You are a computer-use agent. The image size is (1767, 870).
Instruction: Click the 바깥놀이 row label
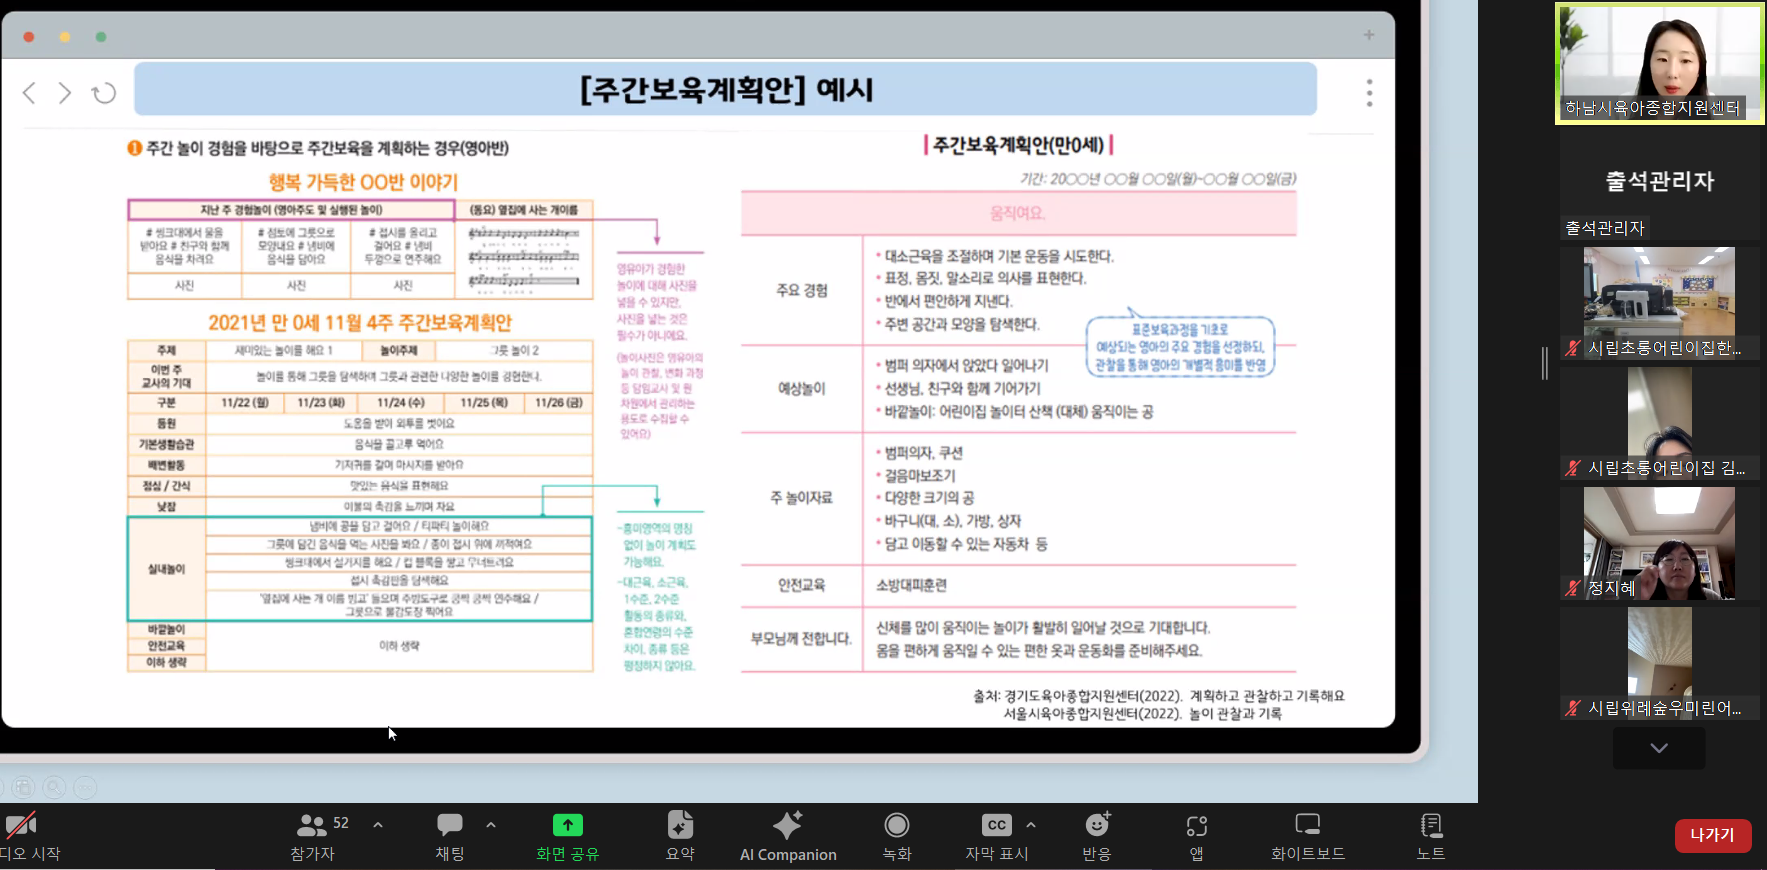click(x=166, y=629)
